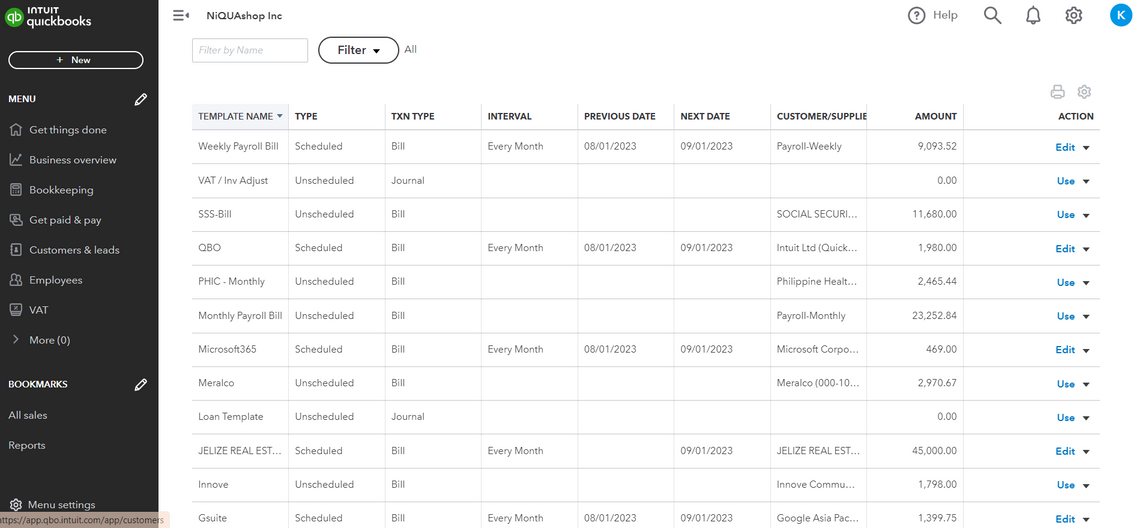Open table column settings gear
This screenshot has height=528, width=1133.
1084,92
